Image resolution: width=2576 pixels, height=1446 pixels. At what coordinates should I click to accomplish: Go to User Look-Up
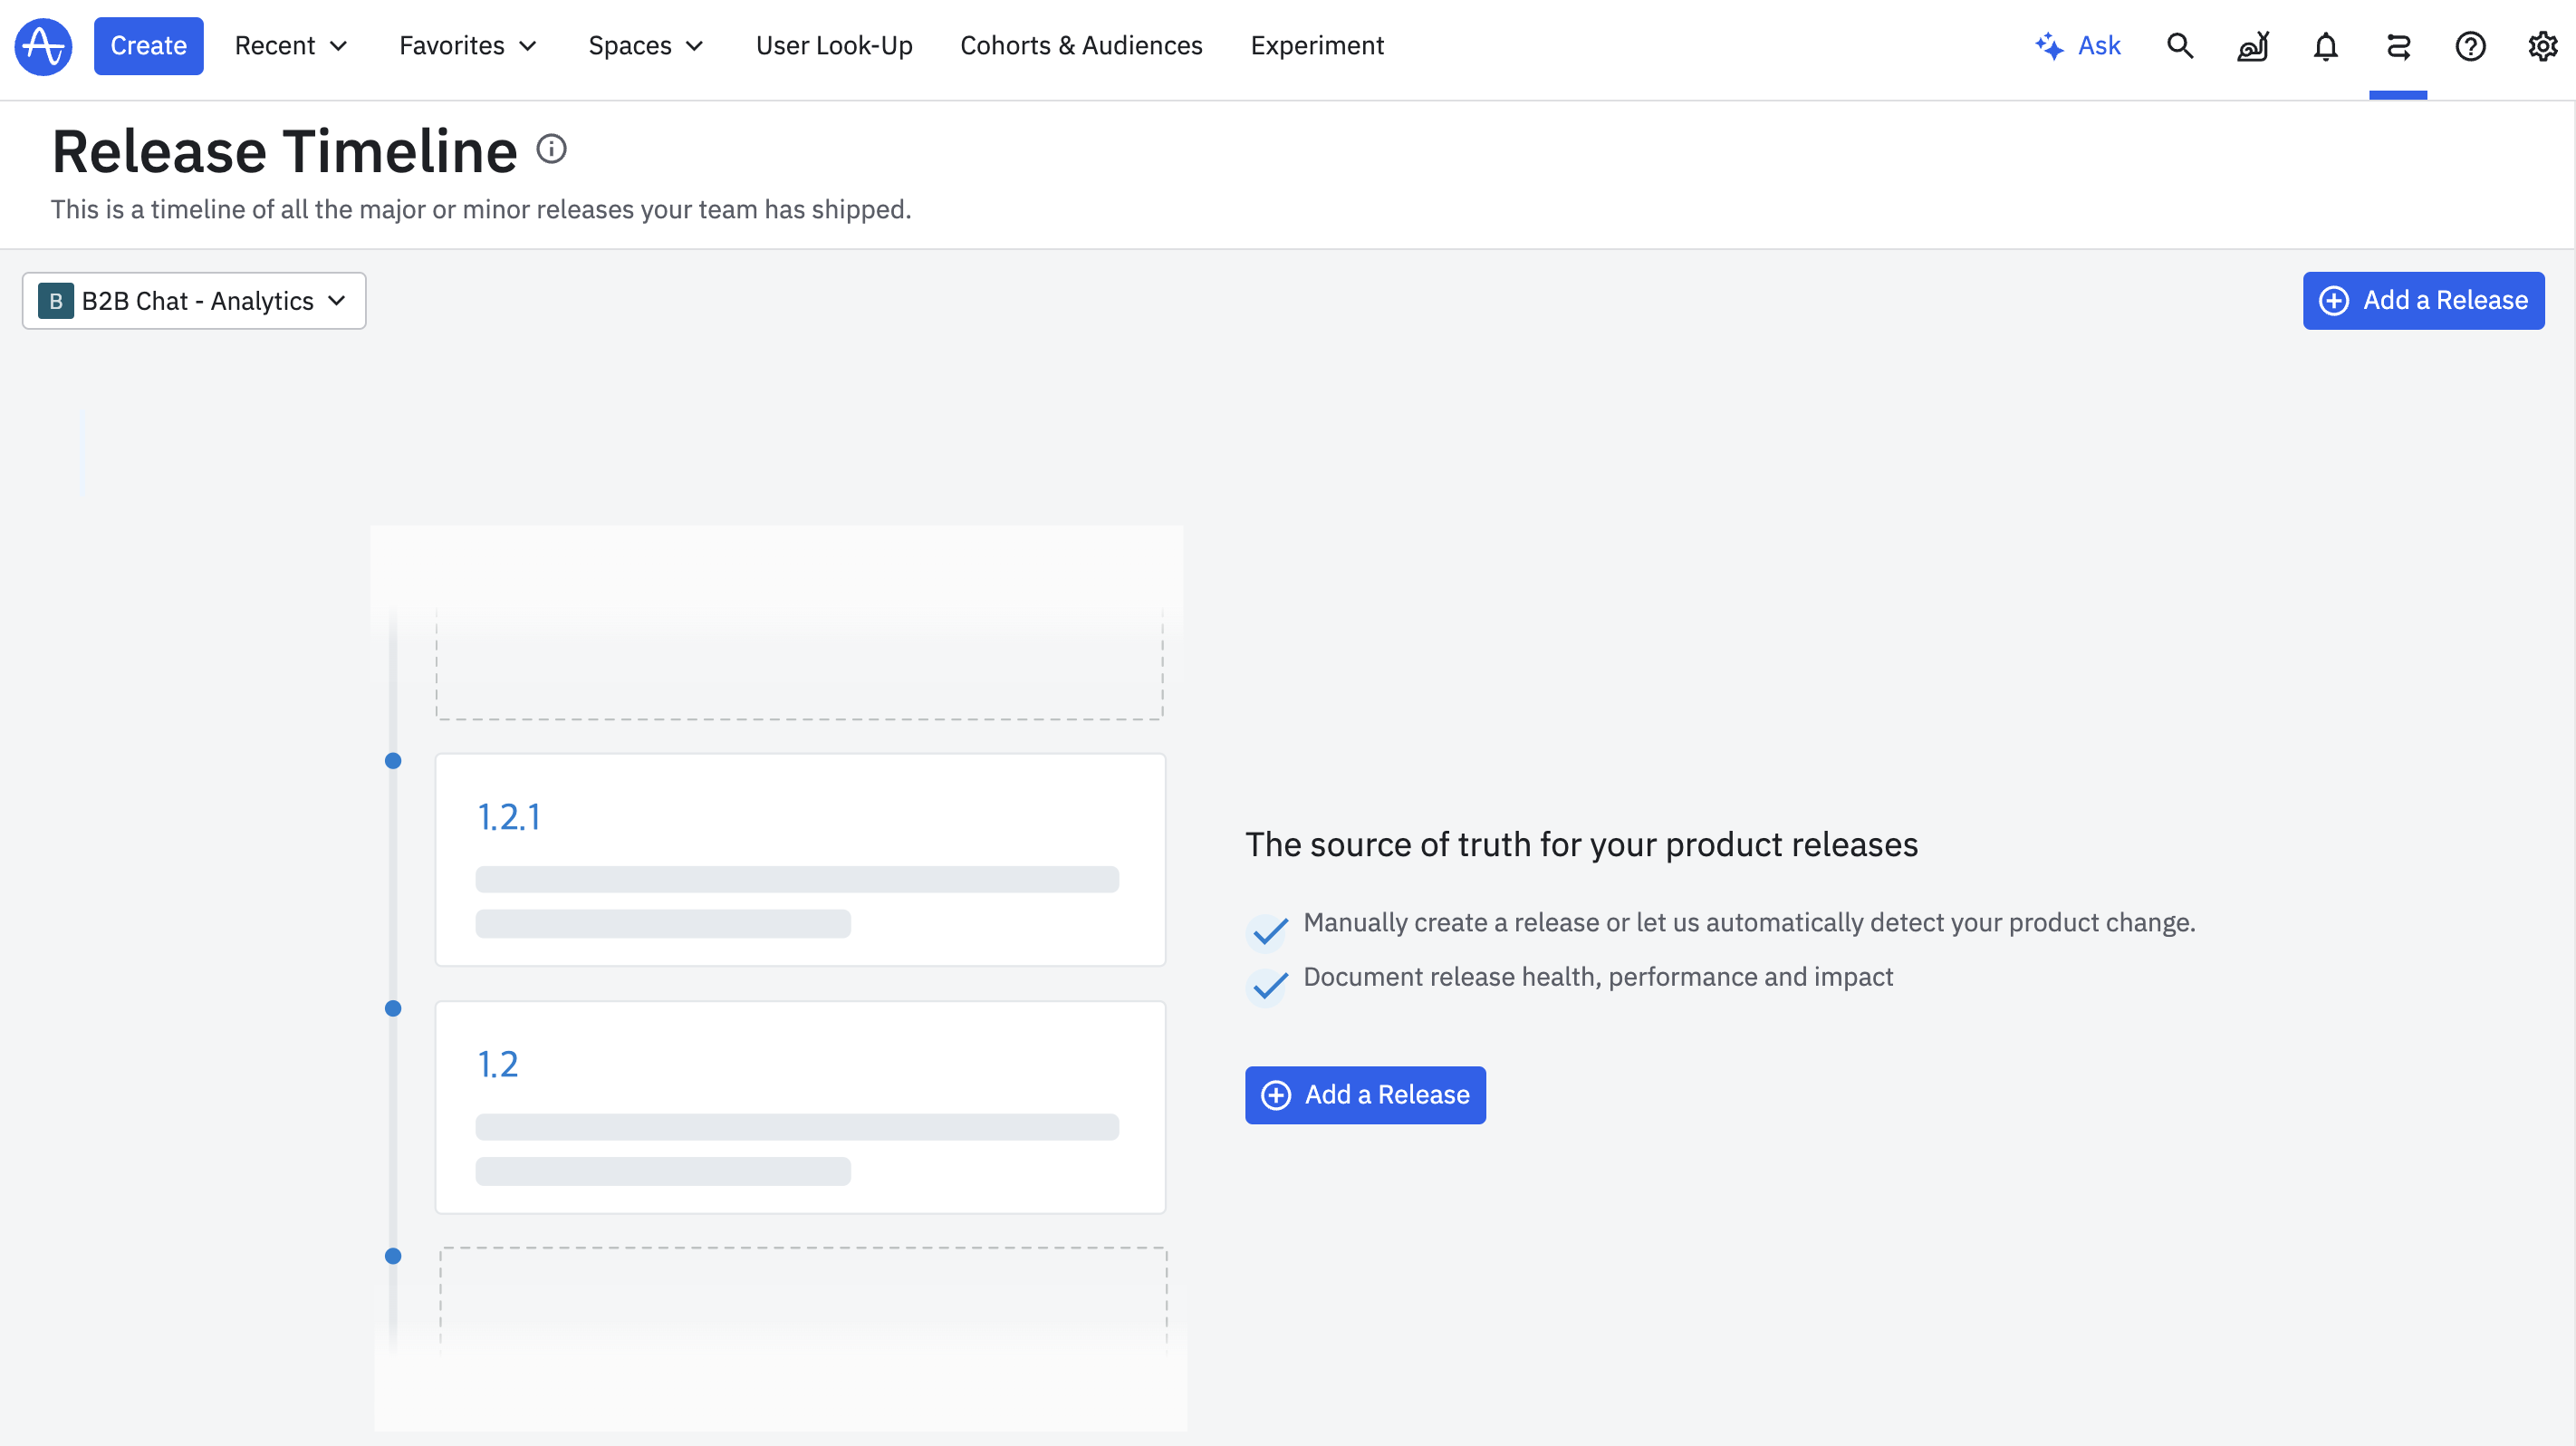coord(834,46)
